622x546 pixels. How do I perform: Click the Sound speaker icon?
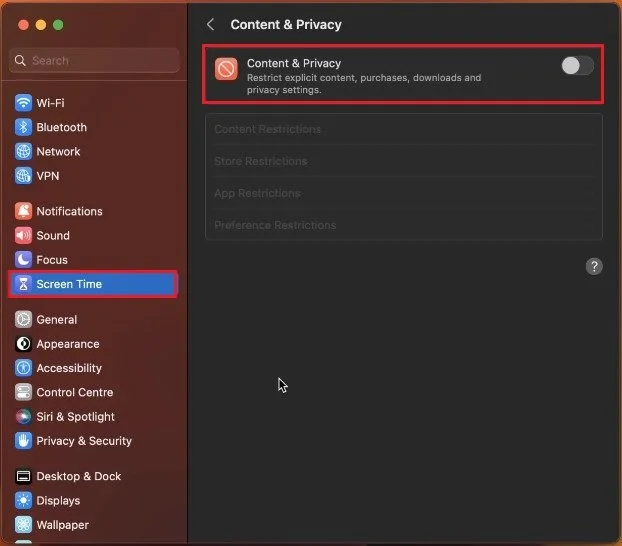point(23,235)
